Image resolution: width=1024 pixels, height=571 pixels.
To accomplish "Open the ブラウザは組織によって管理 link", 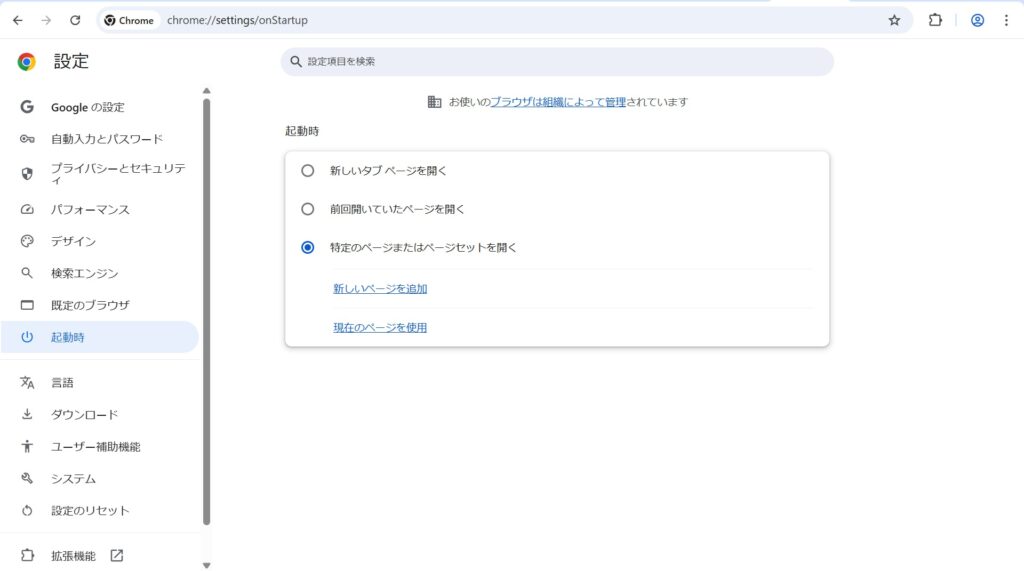I will tap(557, 102).
